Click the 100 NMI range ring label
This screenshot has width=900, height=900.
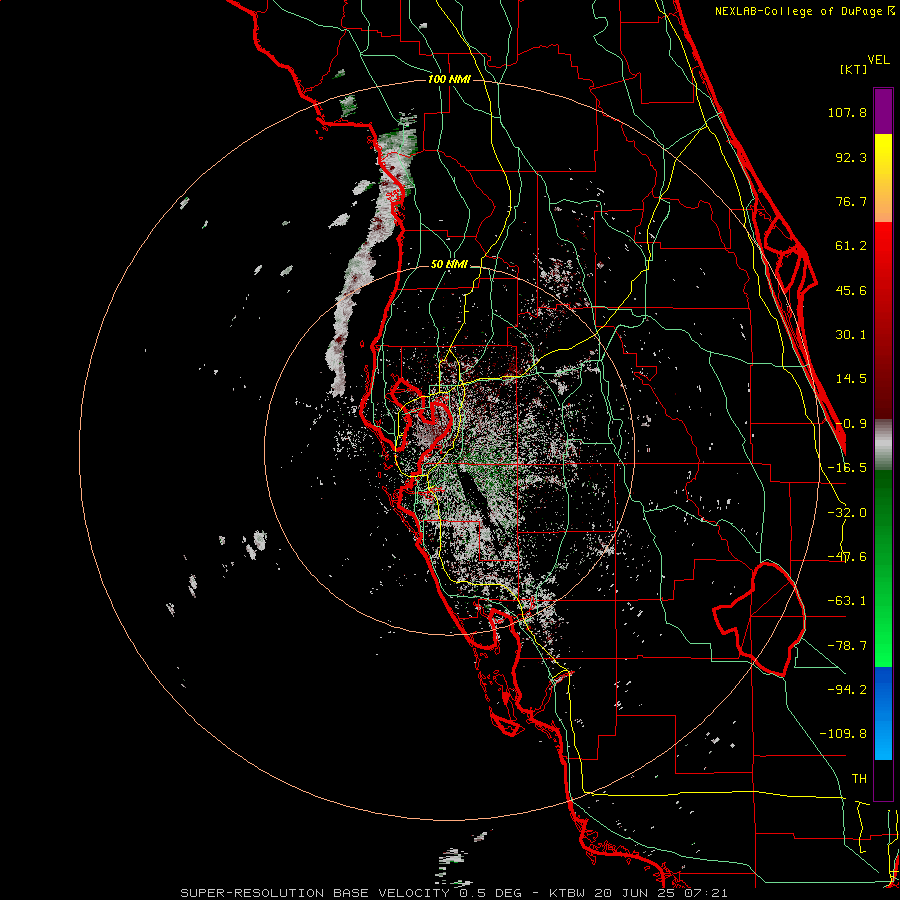(x=449, y=79)
